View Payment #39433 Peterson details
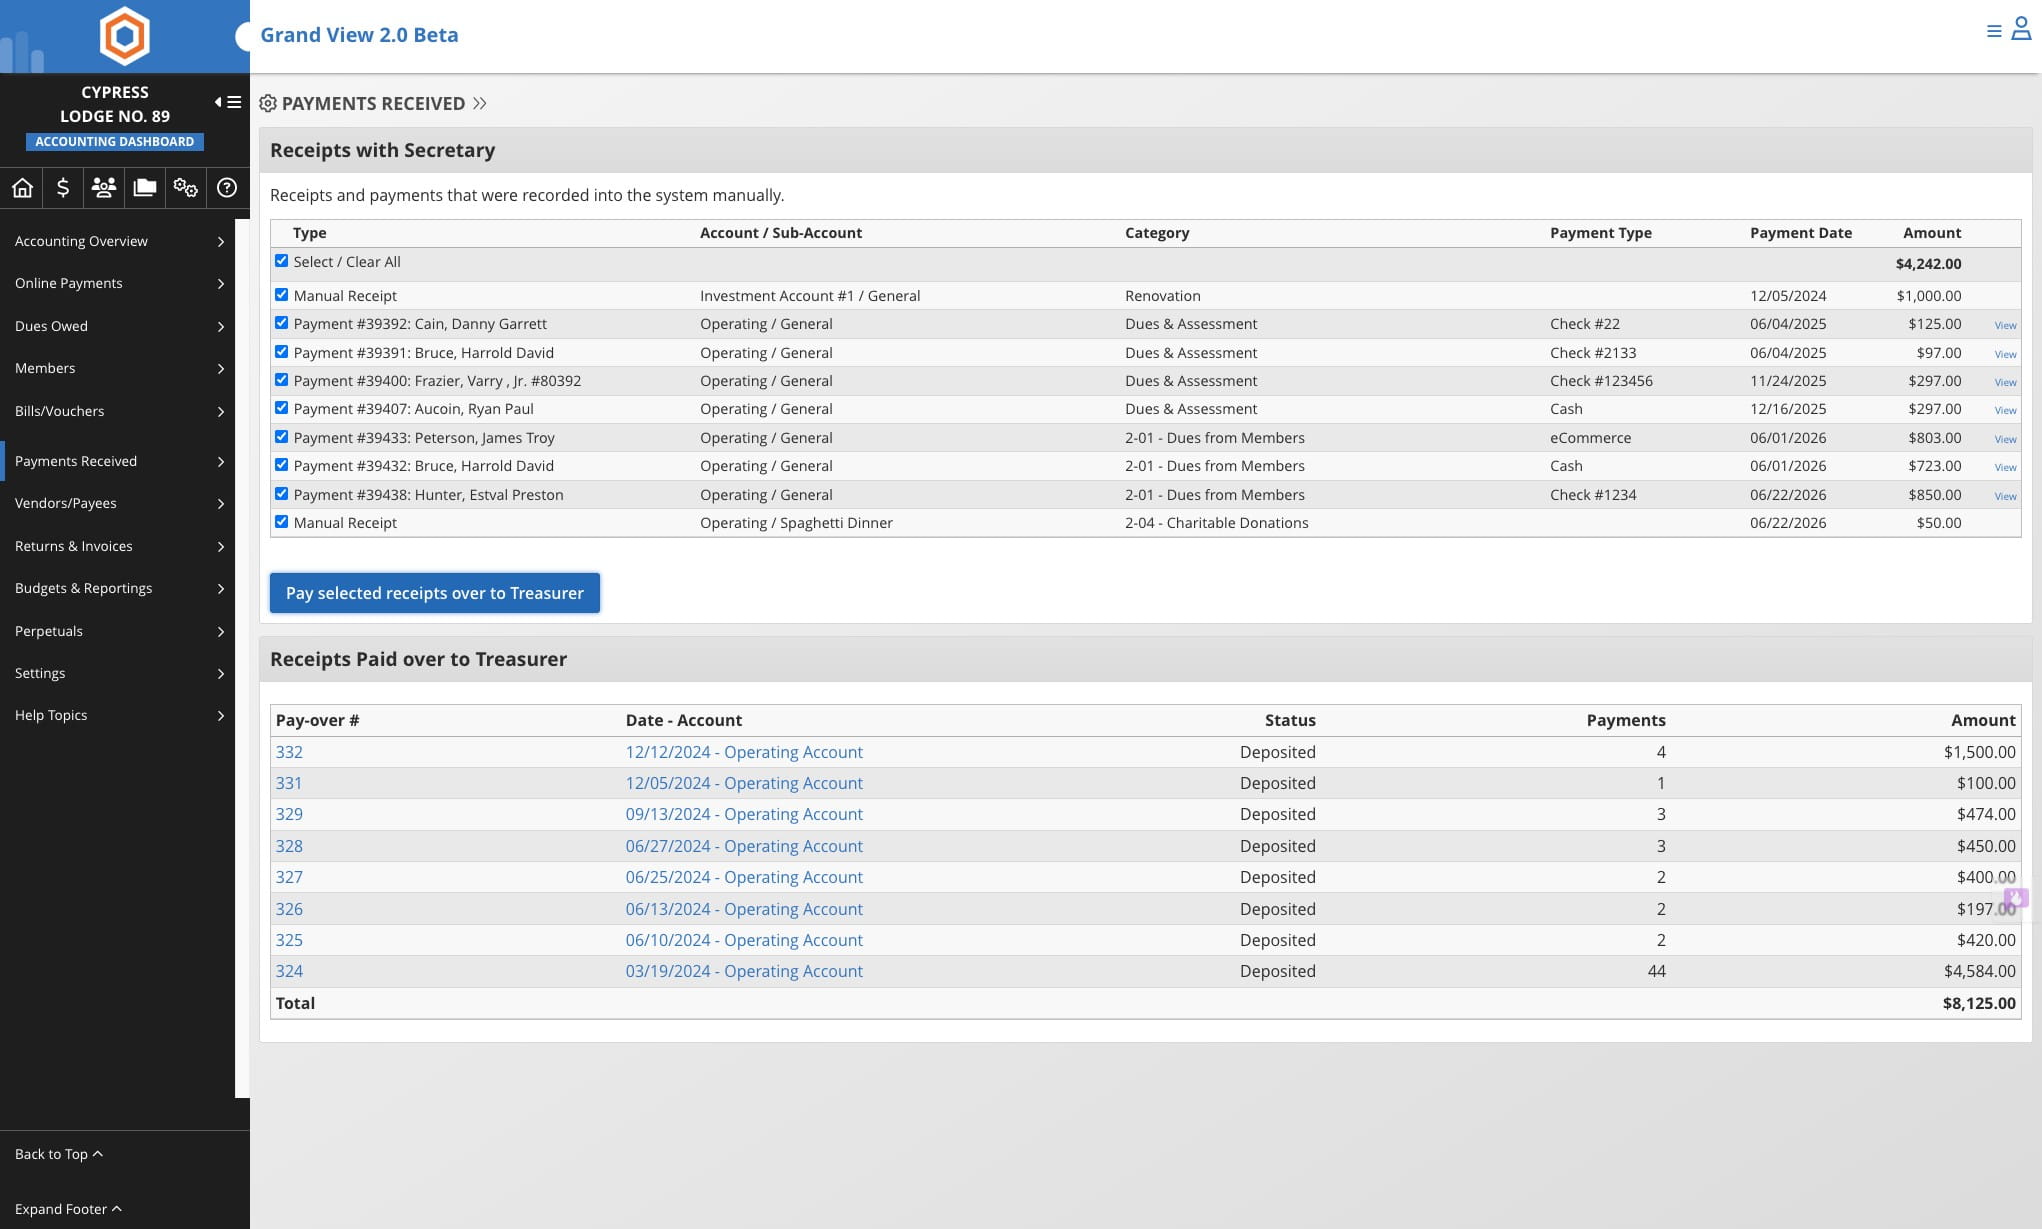This screenshot has height=1229, width=2042. point(2005,439)
